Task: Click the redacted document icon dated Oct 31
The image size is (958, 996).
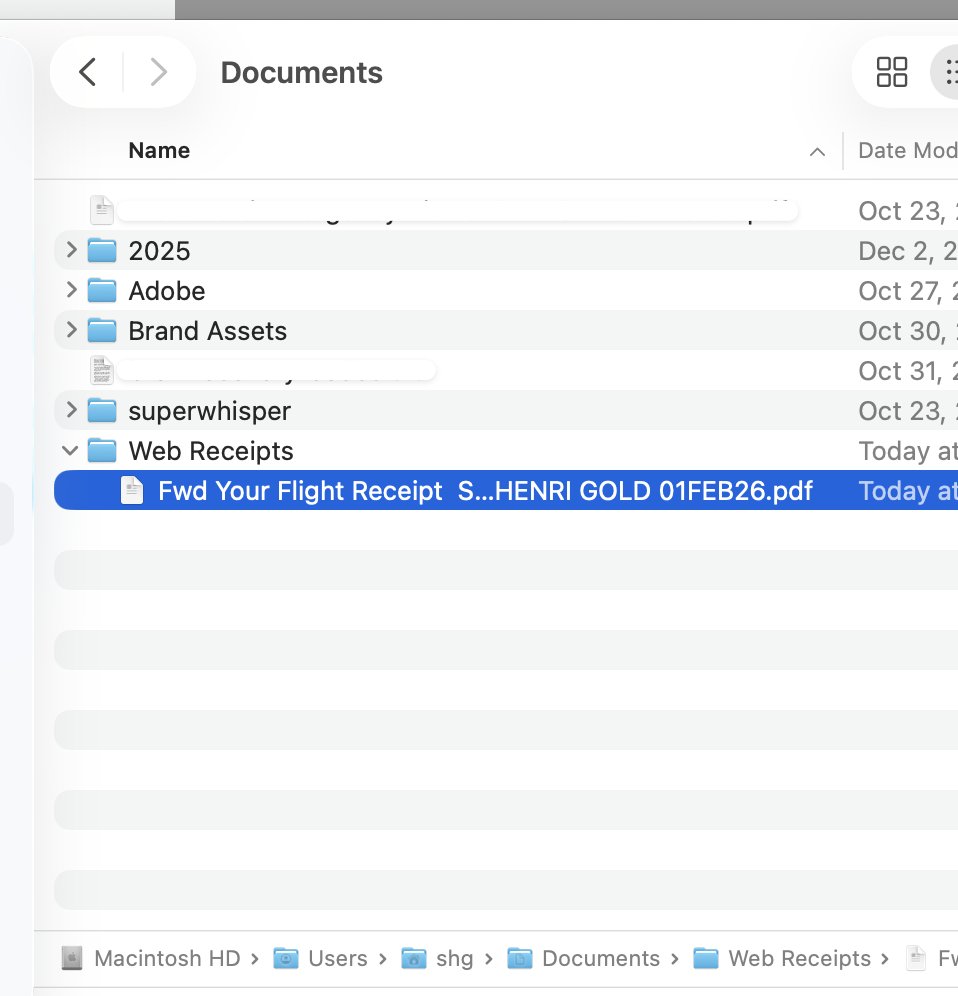Action: point(102,370)
